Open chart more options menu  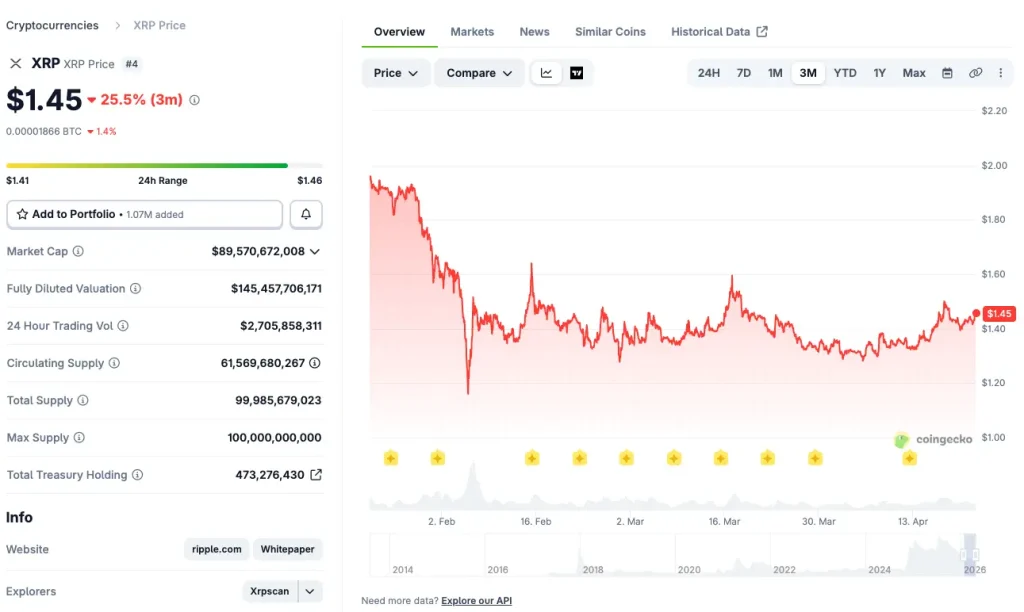pos(1000,73)
